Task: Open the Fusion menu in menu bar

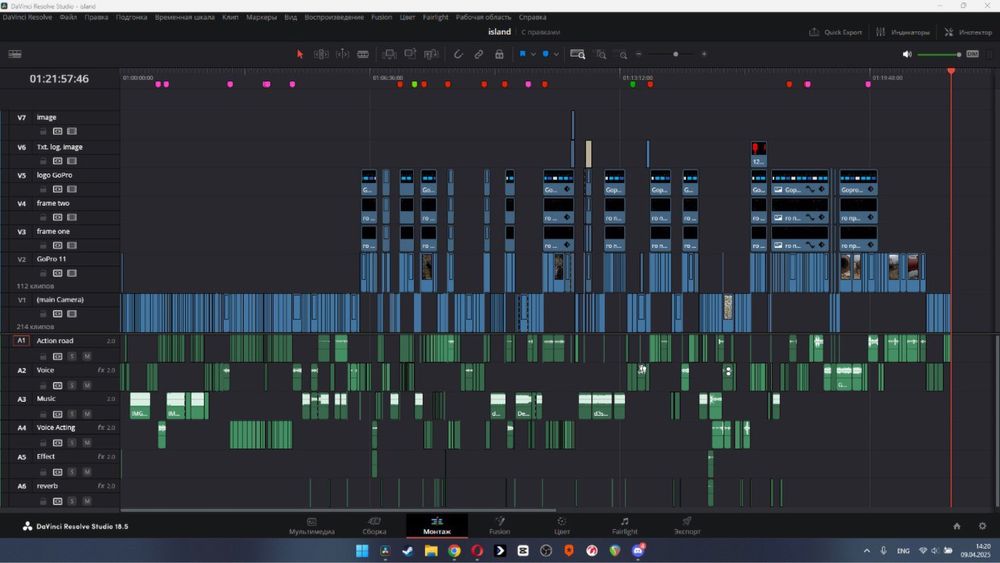Action: tap(381, 17)
